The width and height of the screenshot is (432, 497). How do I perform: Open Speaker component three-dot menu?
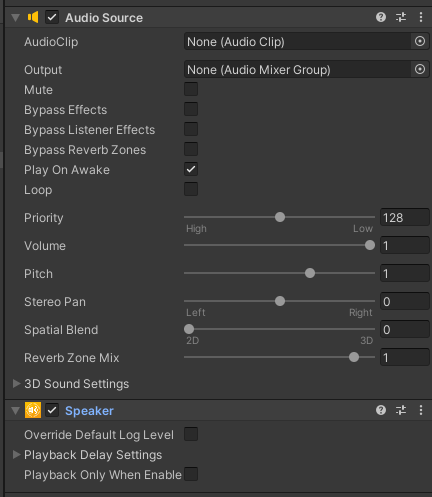click(421, 410)
